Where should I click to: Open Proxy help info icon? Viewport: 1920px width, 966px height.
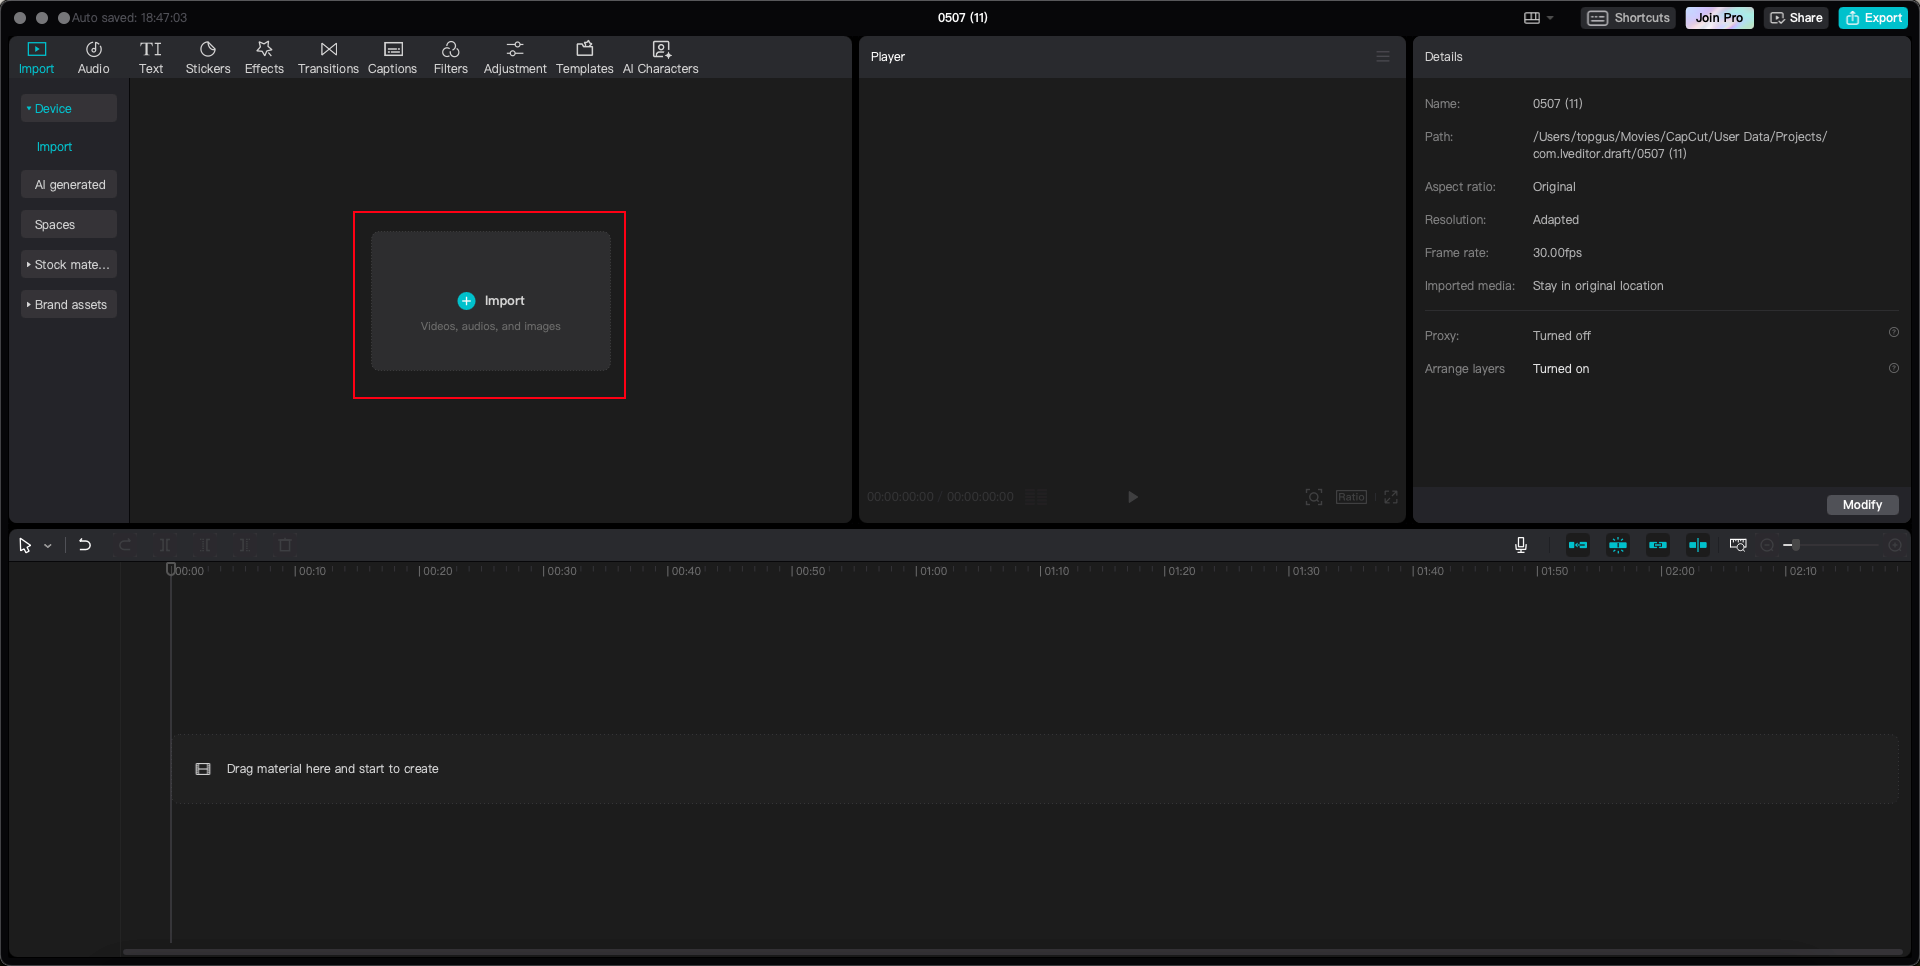[1893, 333]
